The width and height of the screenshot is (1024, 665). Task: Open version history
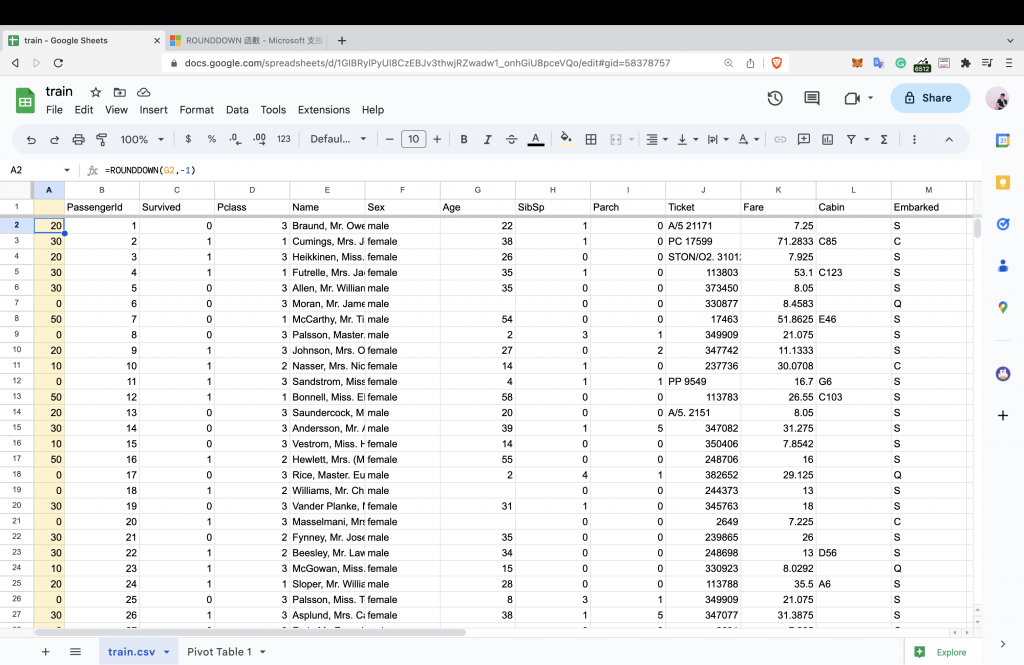[x=775, y=98]
